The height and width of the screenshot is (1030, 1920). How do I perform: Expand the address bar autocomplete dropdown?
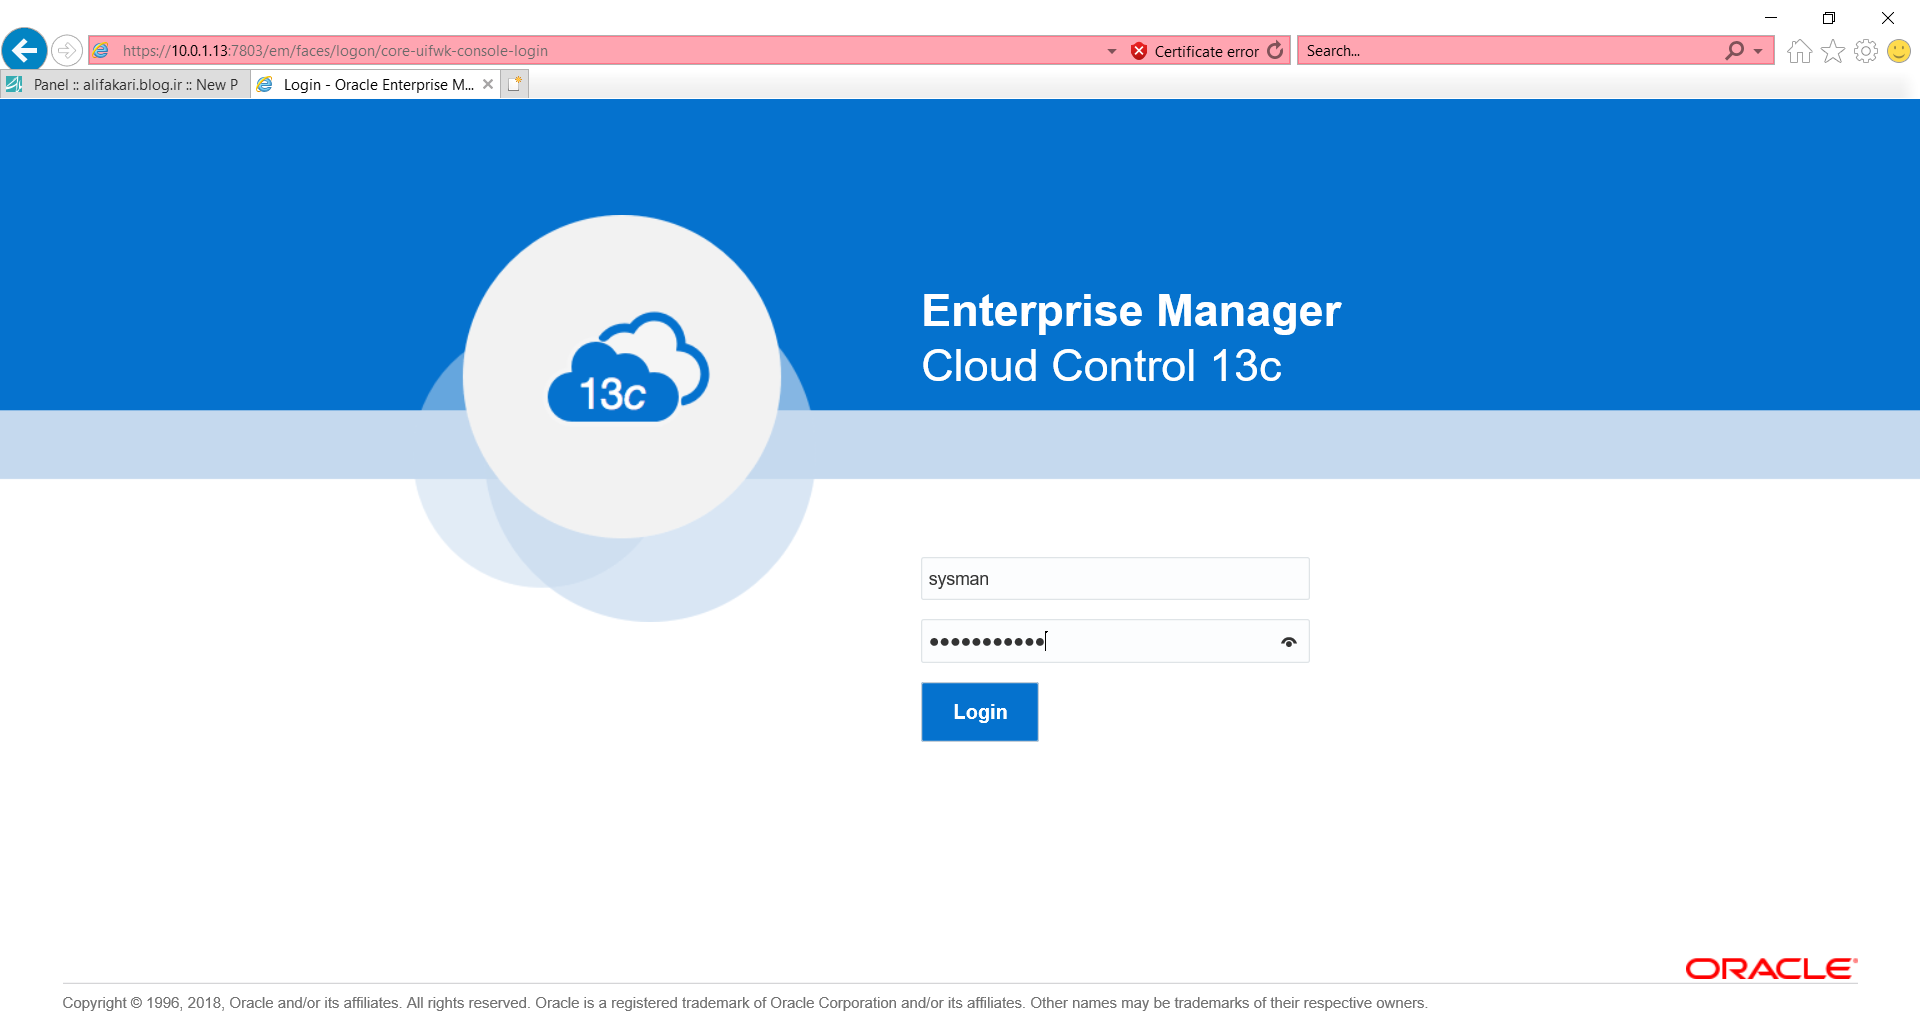point(1112,51)
